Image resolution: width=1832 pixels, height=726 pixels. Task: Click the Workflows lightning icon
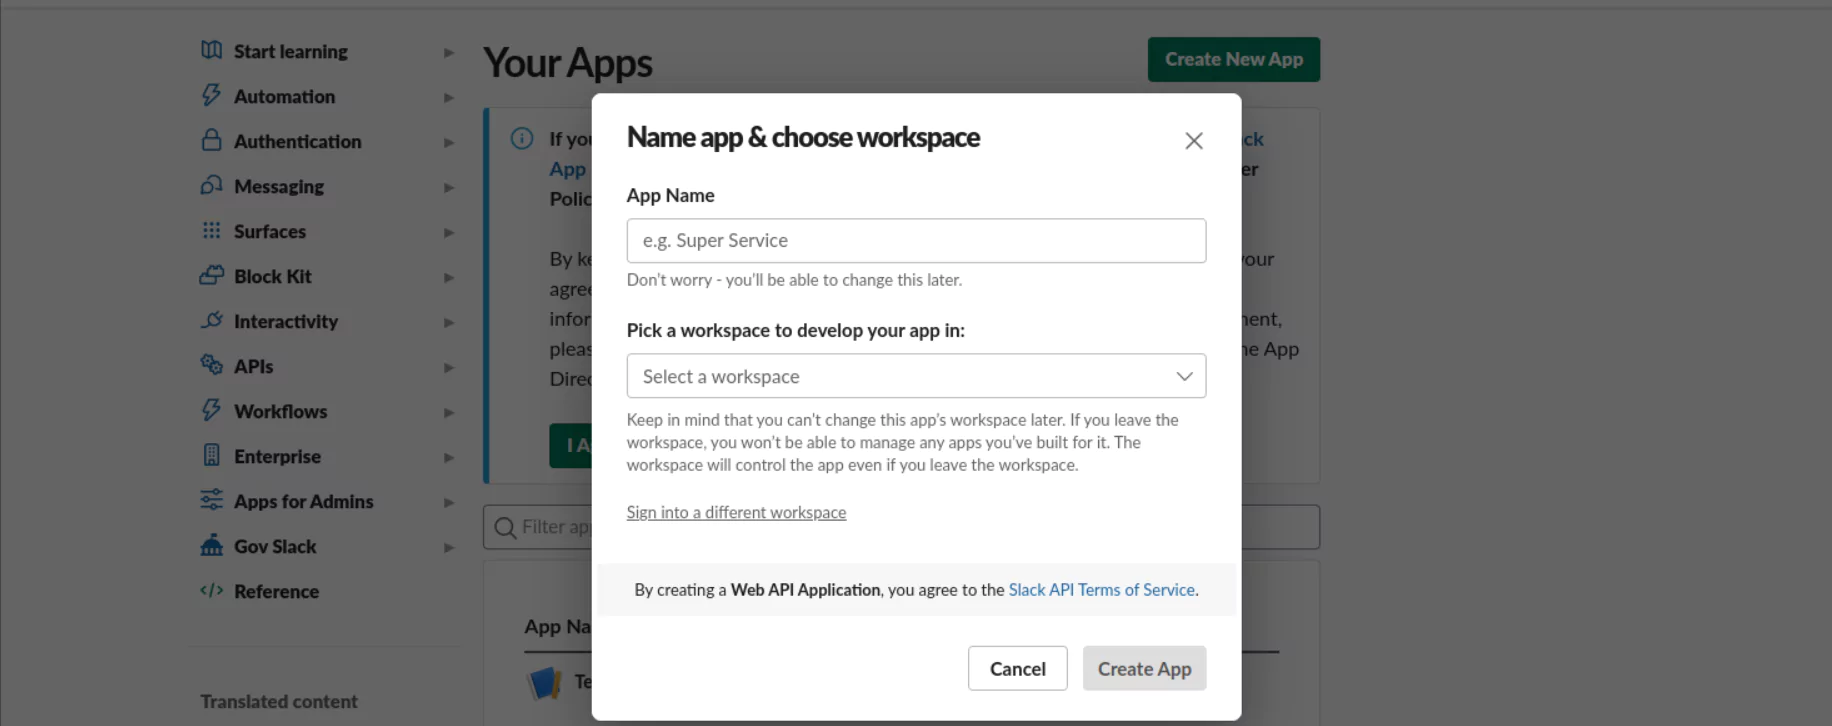(x=211, y=410)
